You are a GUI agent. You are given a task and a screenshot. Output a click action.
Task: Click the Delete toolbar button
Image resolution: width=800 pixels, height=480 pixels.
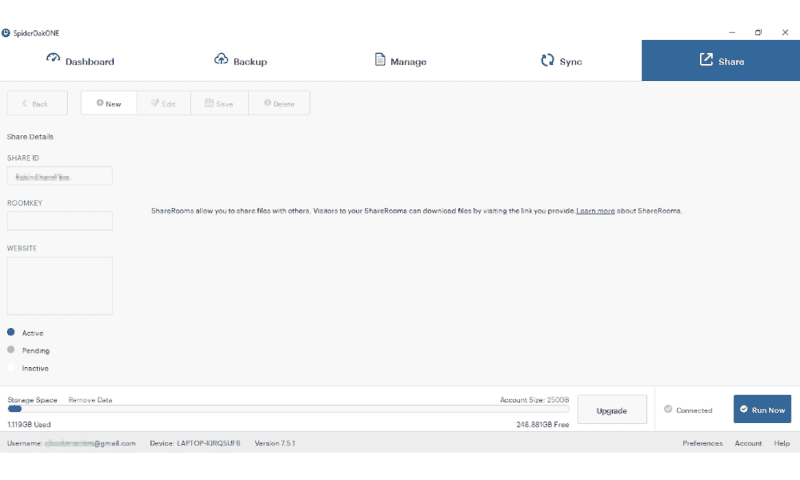[x=279, y=104]
